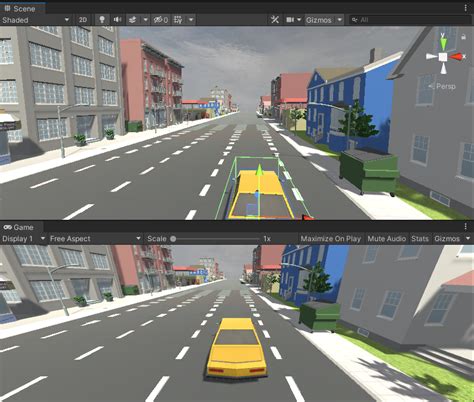The image size is (474, 402).
Task: Click the scene camera settings icon
Action: [x=290, y=20]
